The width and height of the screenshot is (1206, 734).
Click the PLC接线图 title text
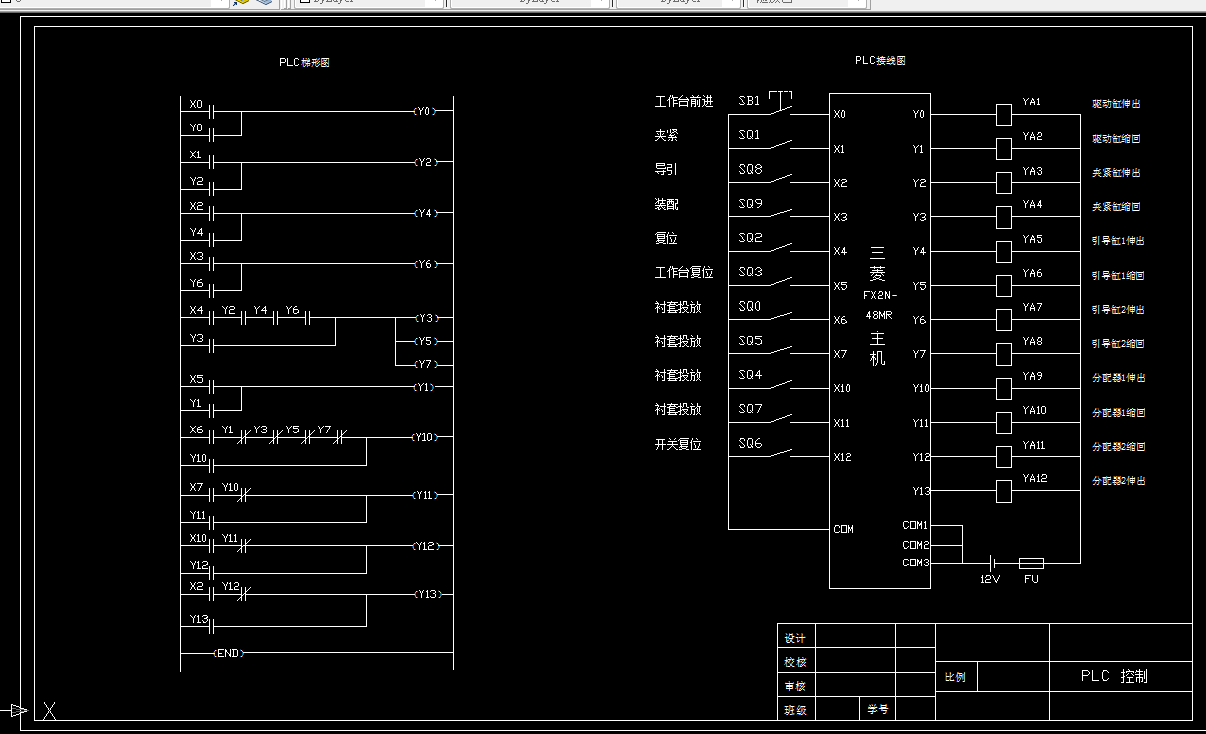point(880,60)
